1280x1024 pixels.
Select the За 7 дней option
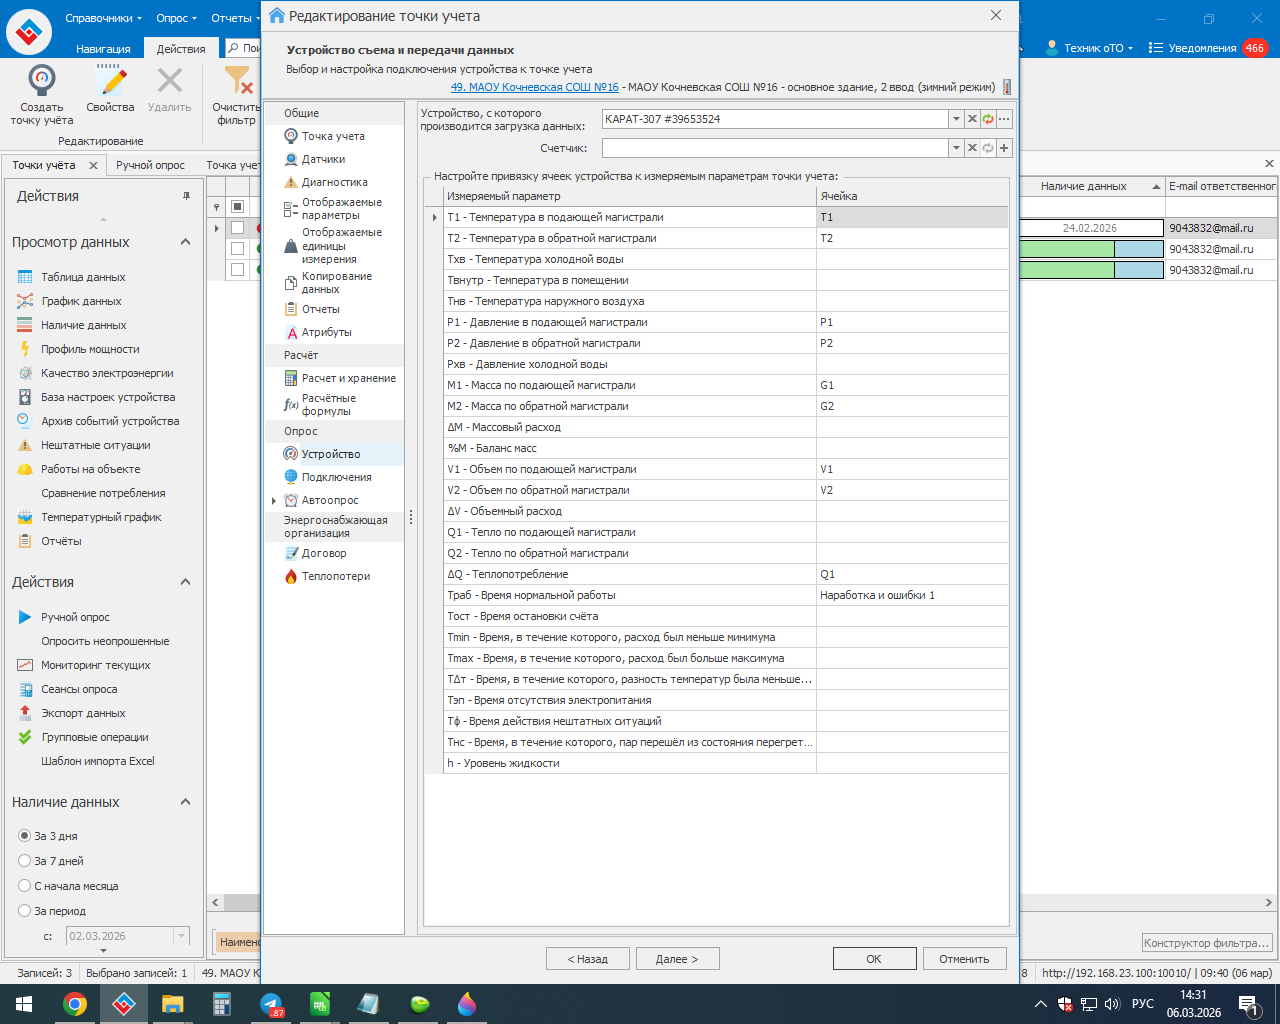point(25,861)
